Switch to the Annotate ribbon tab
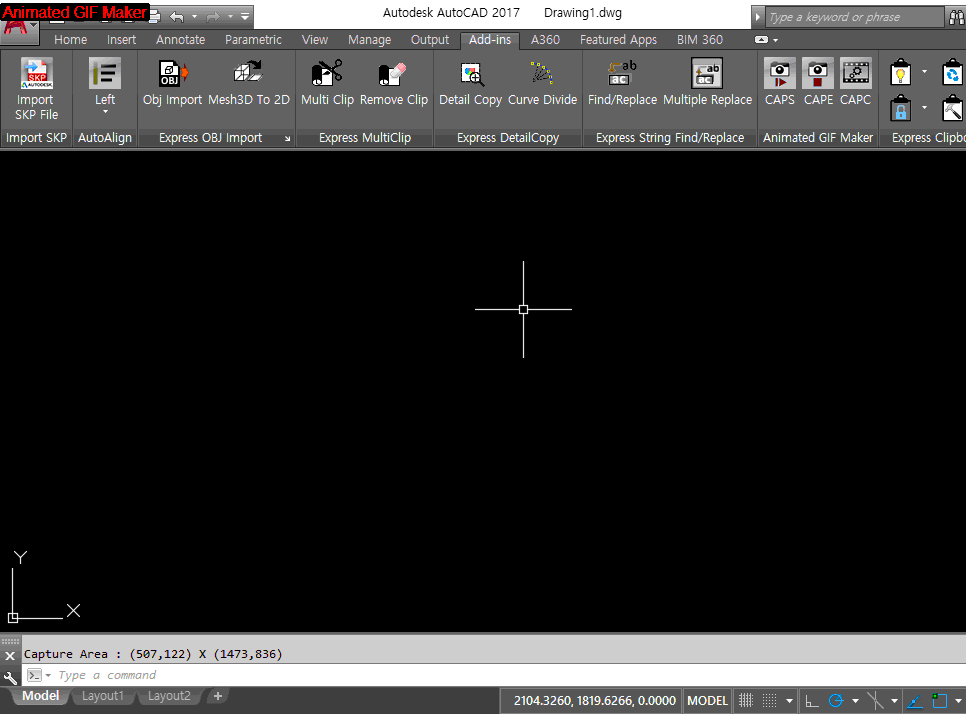 (x=180, y=40)
